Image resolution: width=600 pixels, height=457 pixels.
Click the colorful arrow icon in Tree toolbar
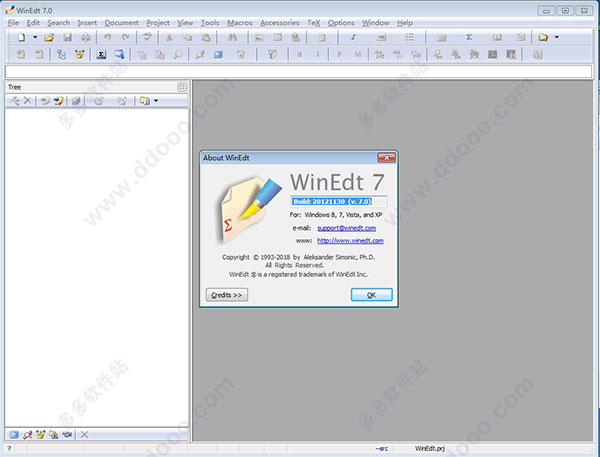click(58, 101)
